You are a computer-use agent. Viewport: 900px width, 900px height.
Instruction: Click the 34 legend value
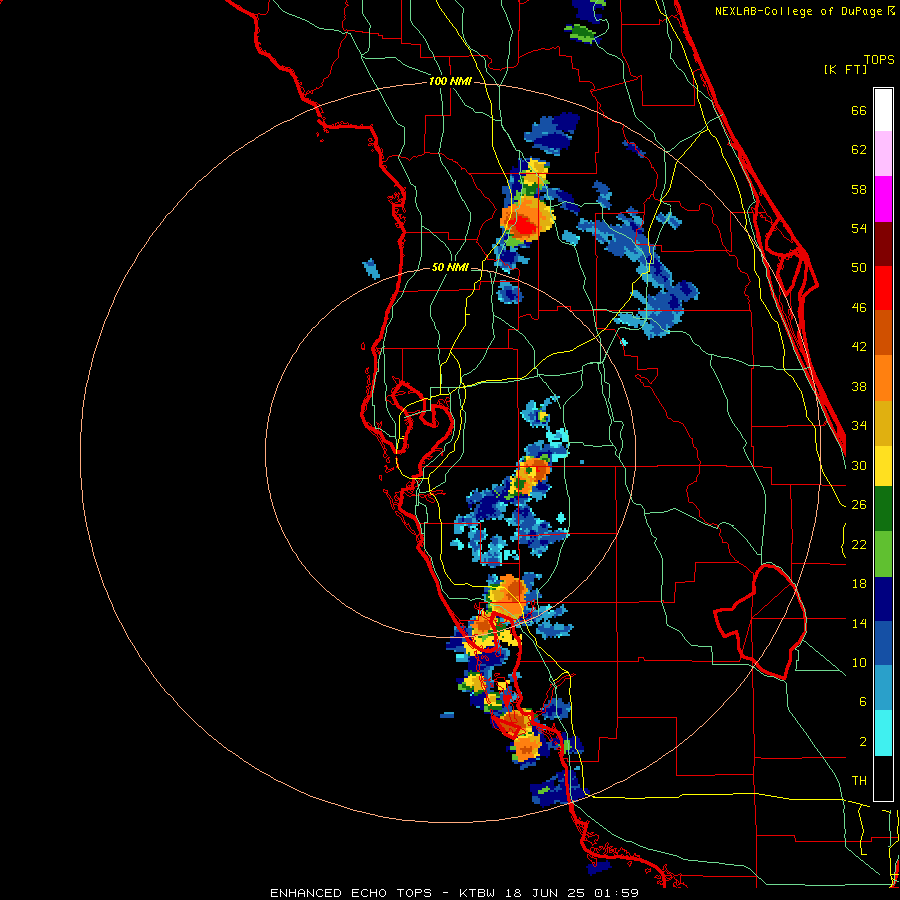pos(859,425)
